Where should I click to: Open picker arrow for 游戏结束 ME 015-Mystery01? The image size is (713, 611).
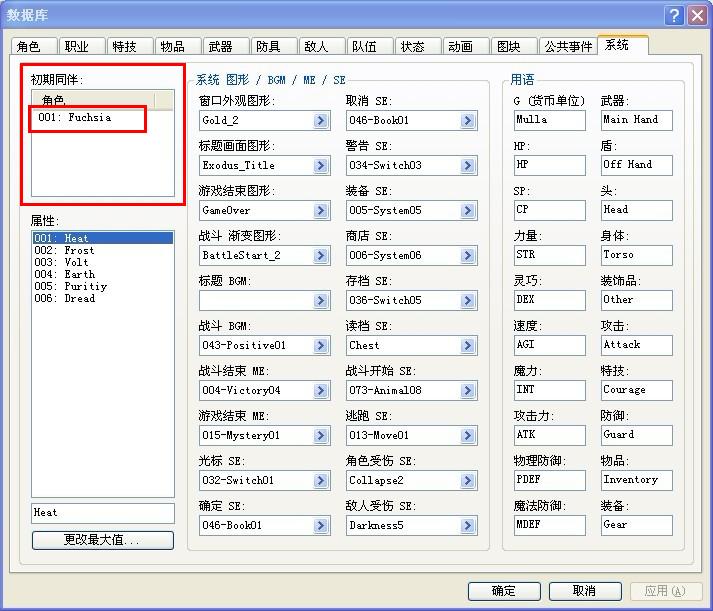[x=321, y=436]
